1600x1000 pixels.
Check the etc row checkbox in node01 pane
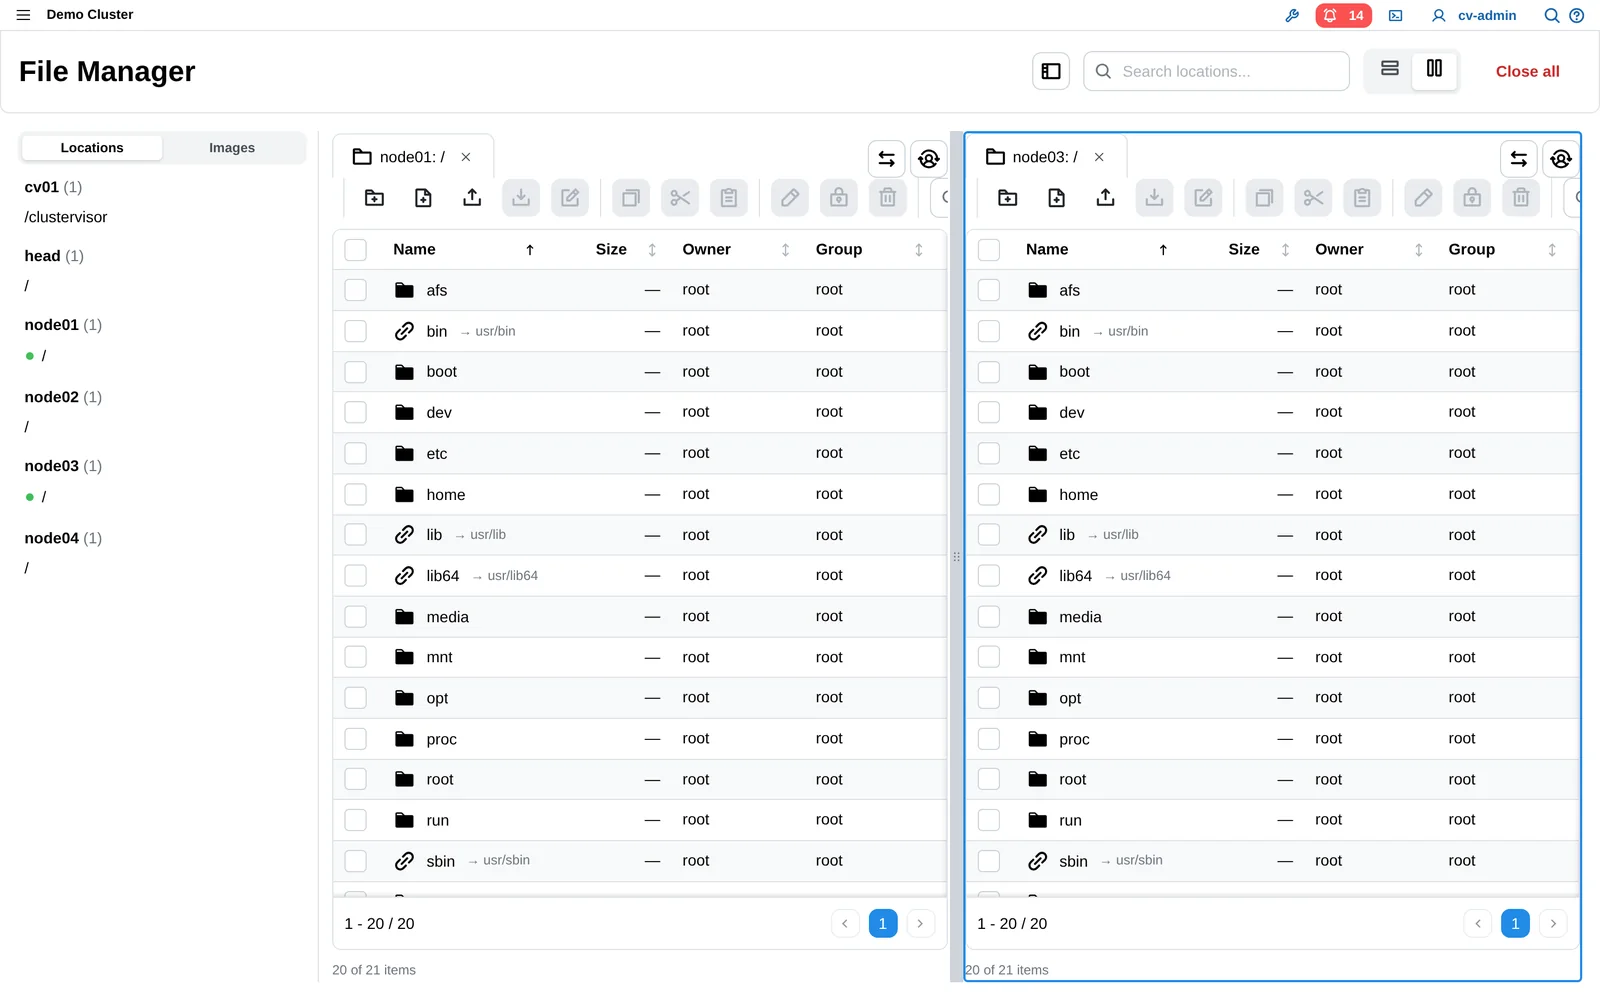tap(356, 453)
